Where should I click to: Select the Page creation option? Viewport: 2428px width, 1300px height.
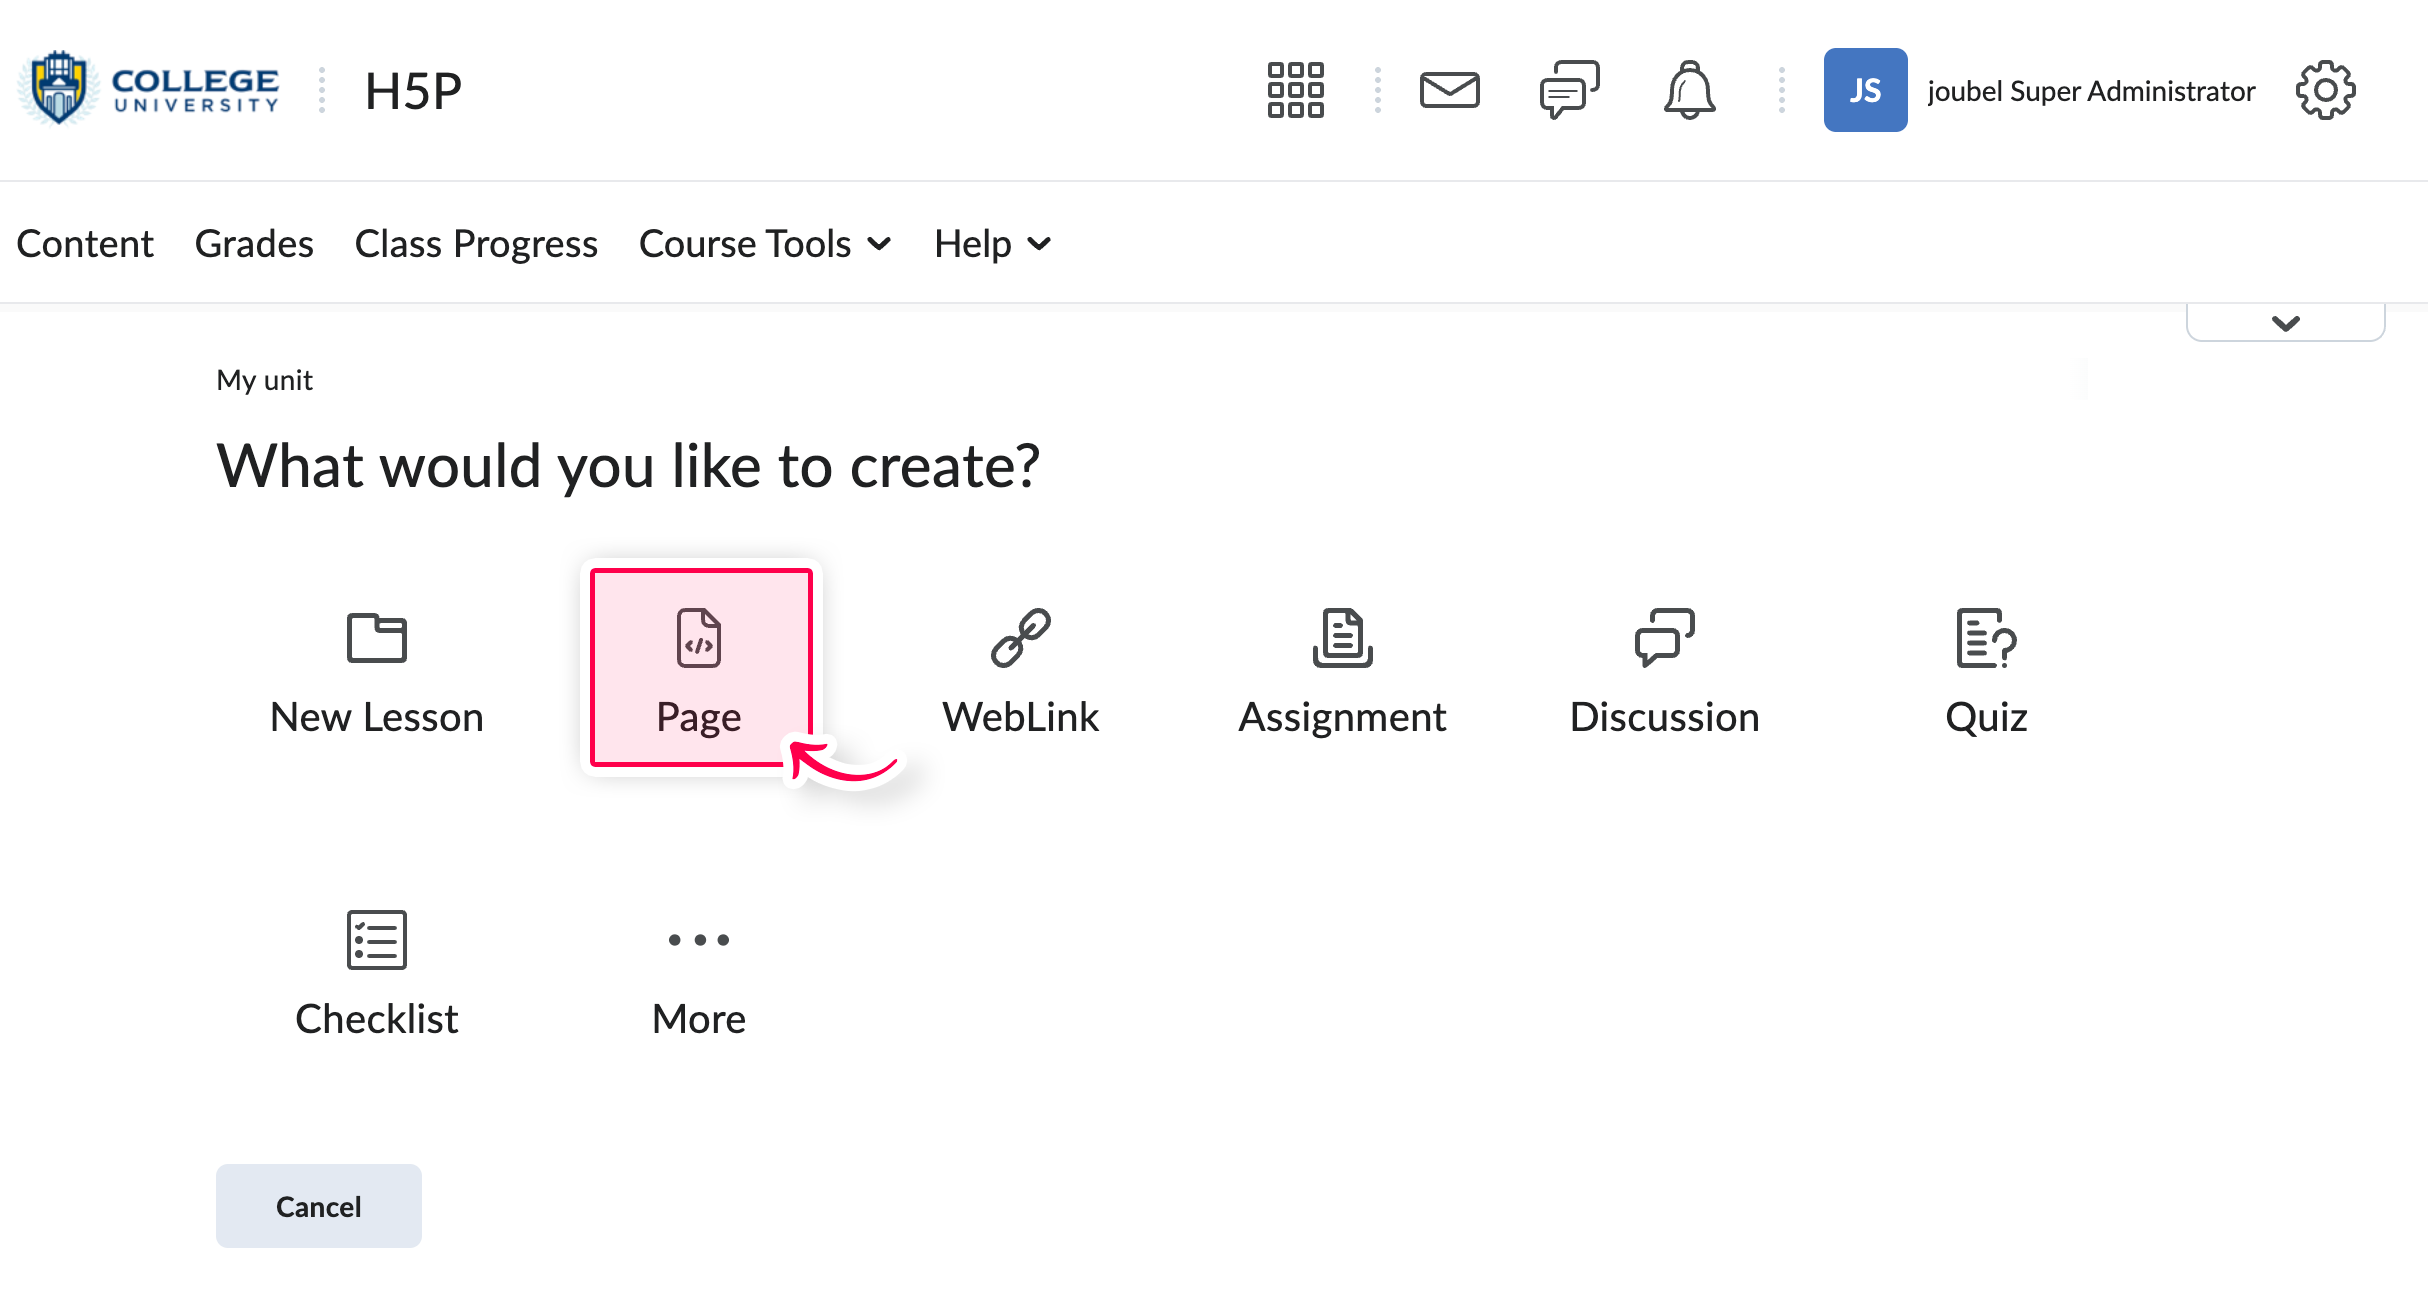pos(700,668)
